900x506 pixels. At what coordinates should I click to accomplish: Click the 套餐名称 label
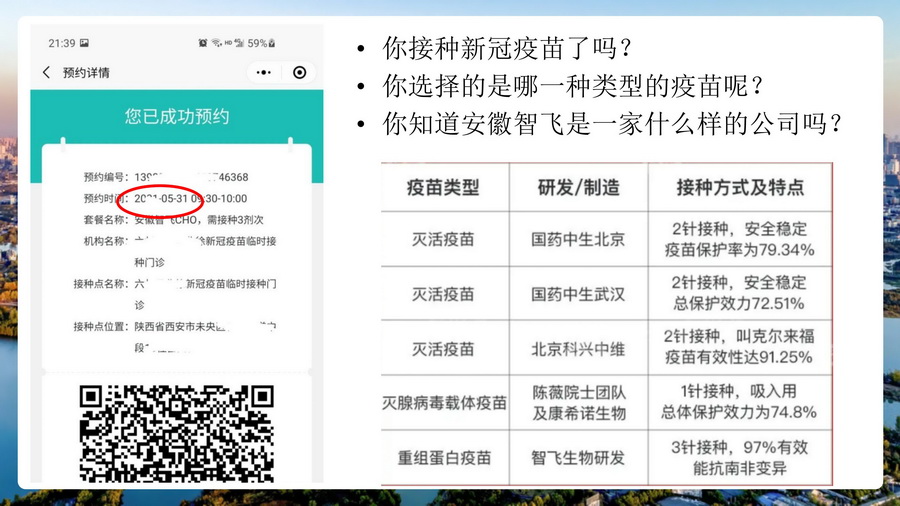(106, 220)
